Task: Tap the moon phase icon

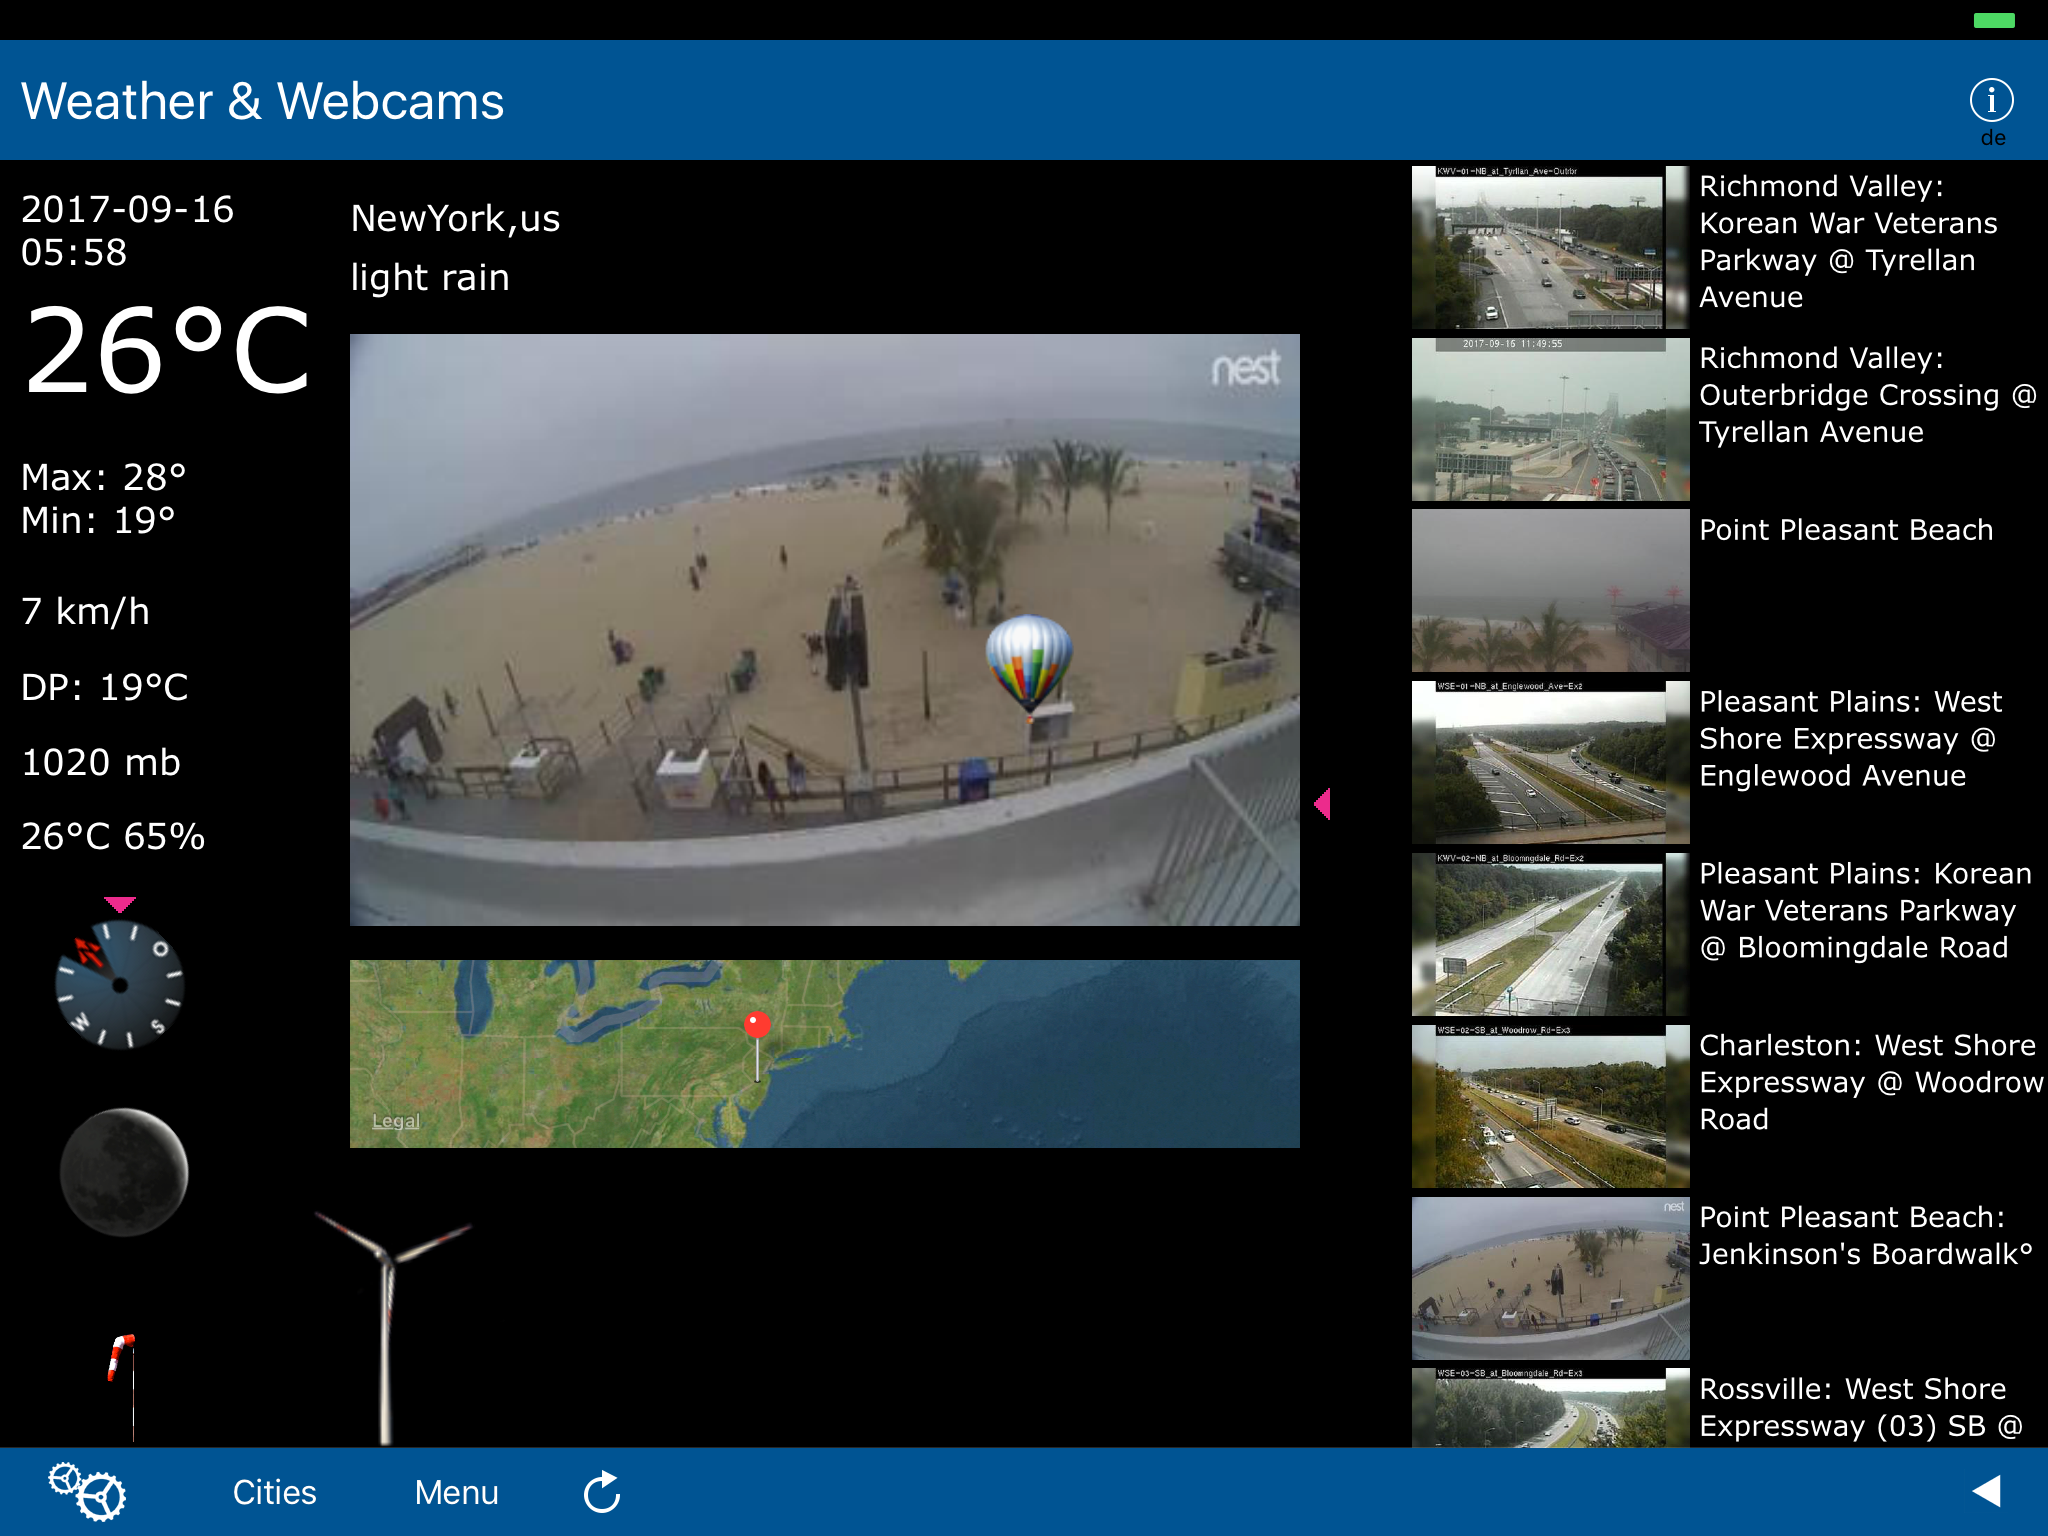Action: 124,1172
